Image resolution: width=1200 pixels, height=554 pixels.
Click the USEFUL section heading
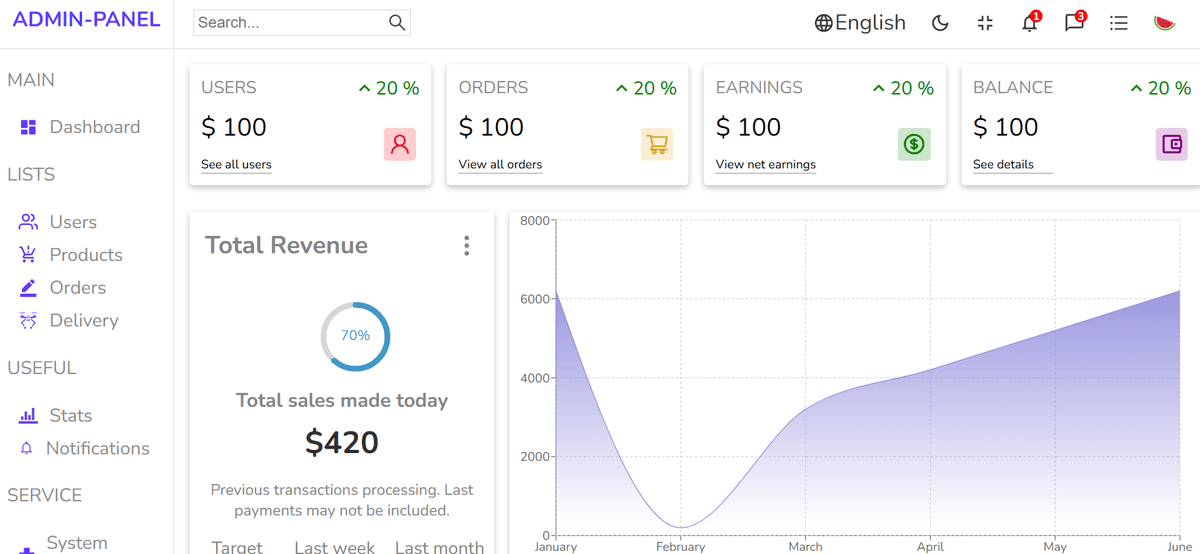click(42, 368)
